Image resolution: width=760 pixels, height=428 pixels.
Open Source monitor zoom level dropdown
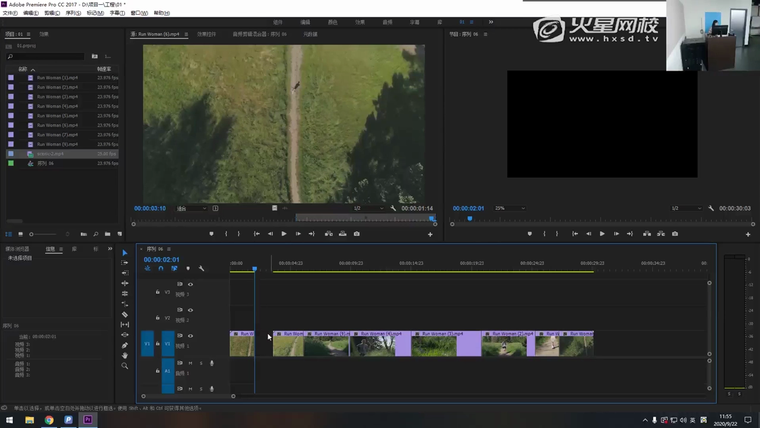190,208
